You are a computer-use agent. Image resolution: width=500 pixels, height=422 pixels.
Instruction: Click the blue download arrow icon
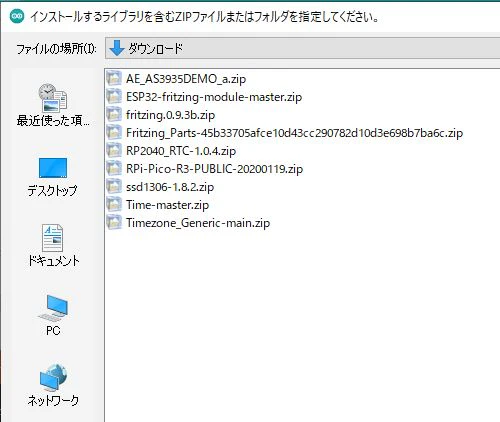click(117, 48)
